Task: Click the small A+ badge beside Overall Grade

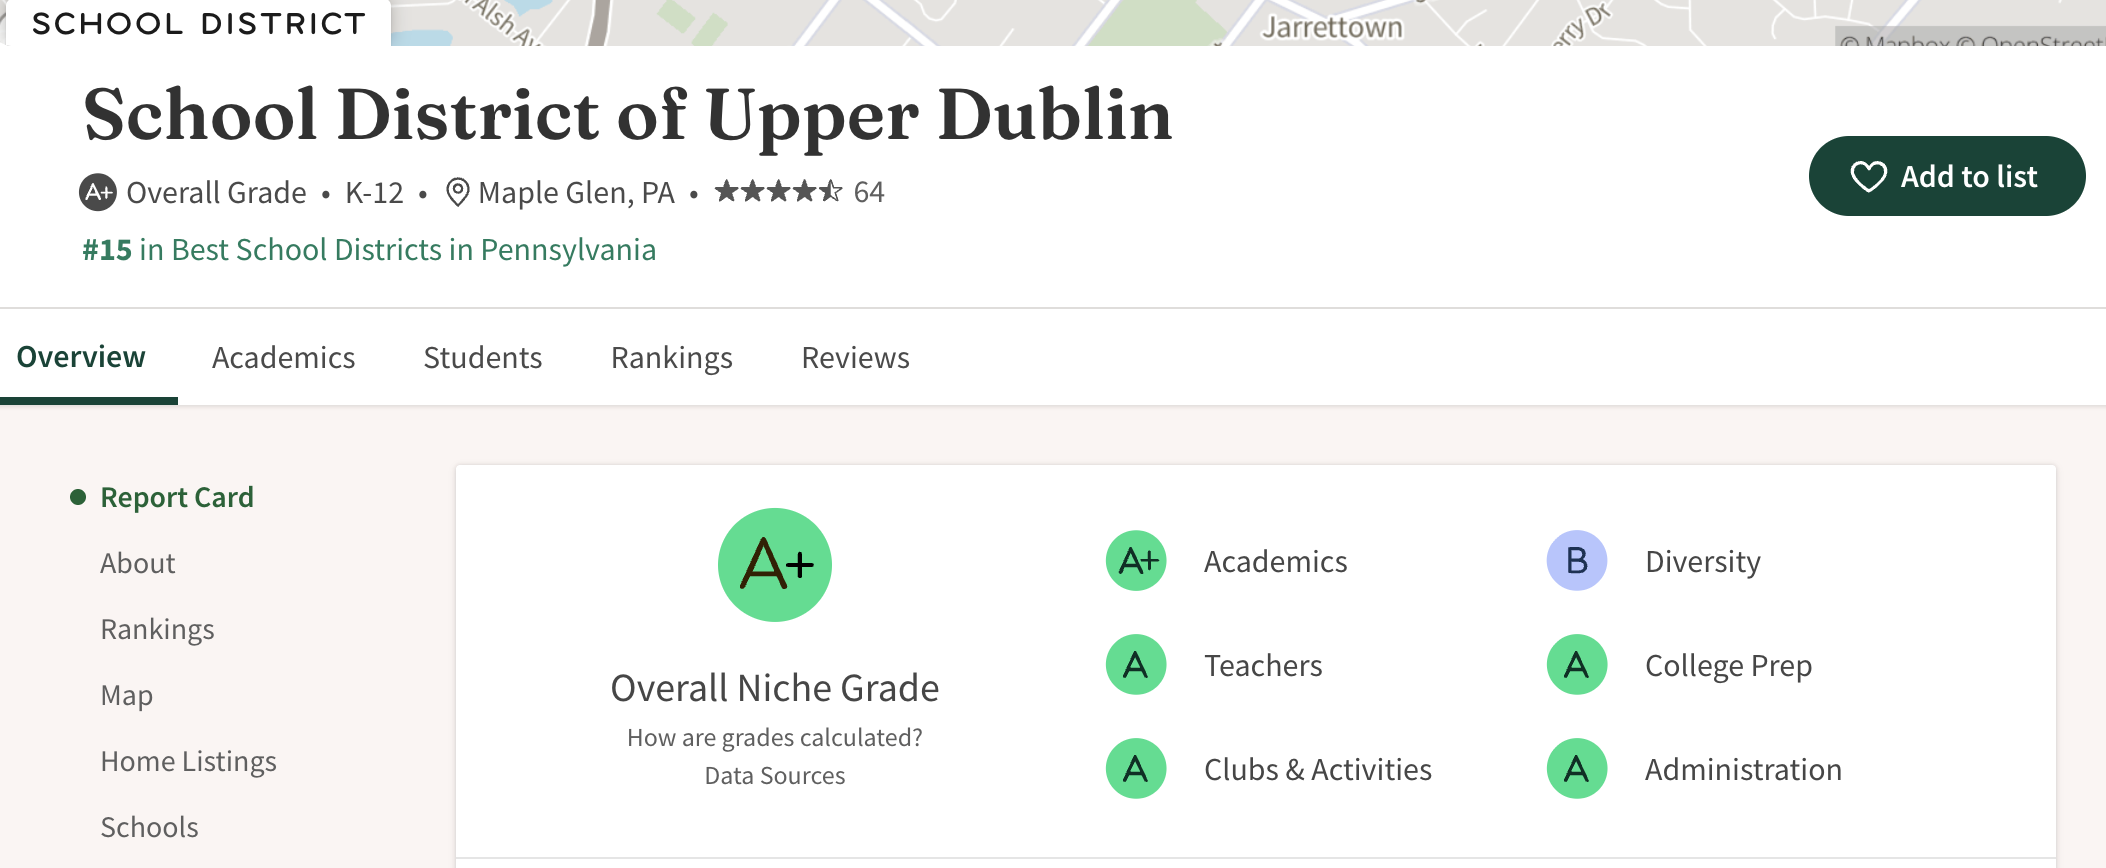Action: (x=98, y=192)
